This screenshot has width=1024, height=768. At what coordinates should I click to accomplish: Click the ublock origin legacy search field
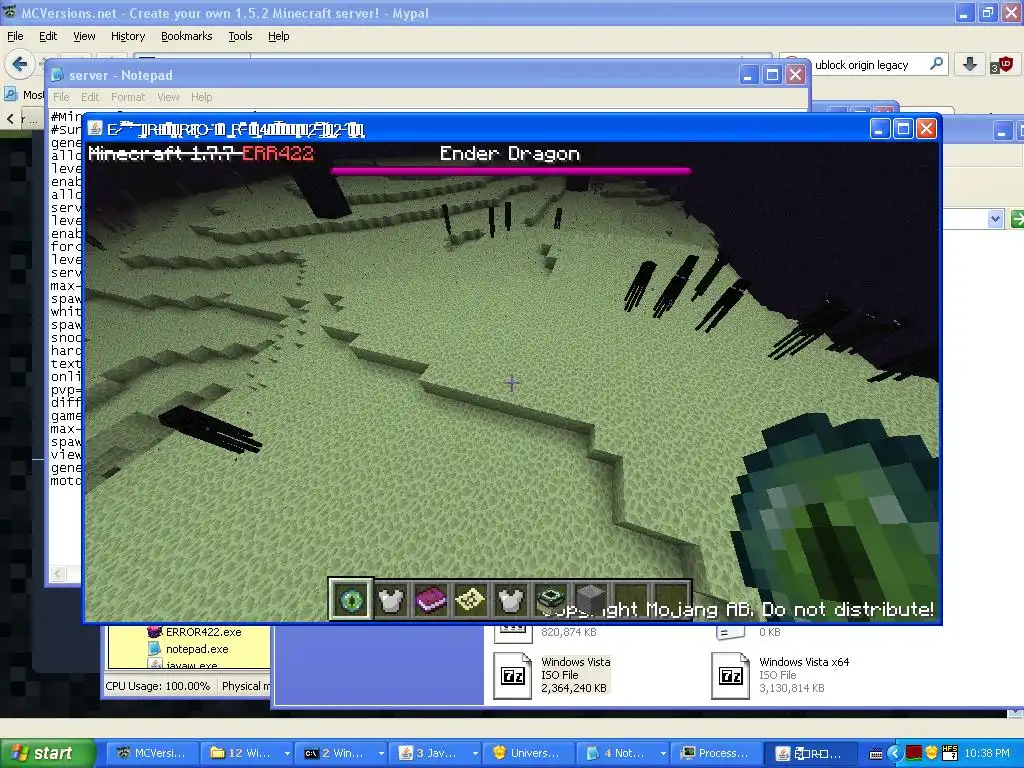tap(862, 65)
